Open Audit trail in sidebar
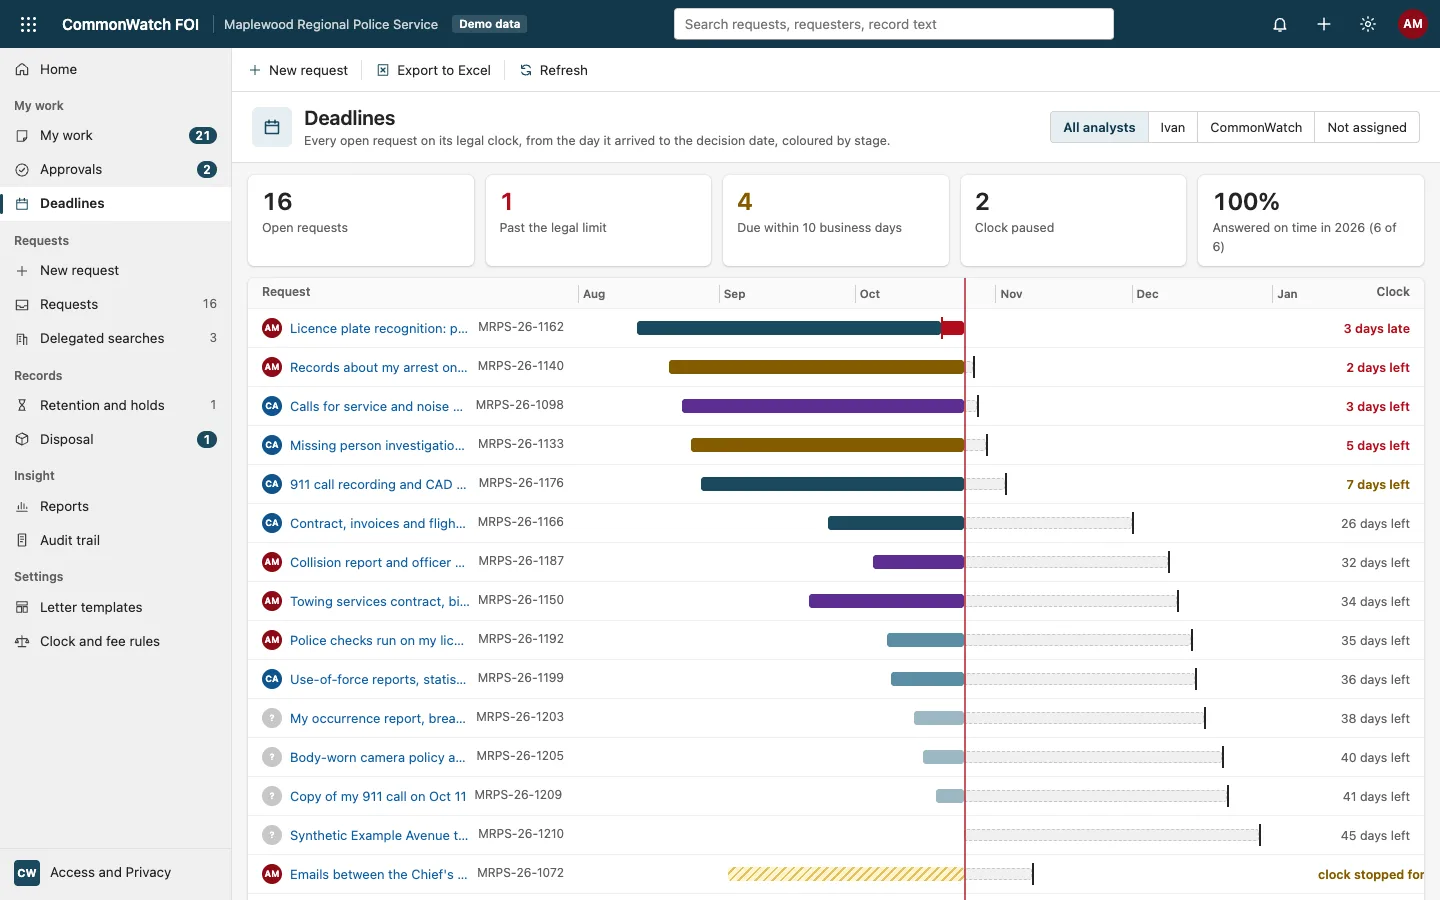The height and width of the screenshot is (900, 1440). (x=115, y=540)
